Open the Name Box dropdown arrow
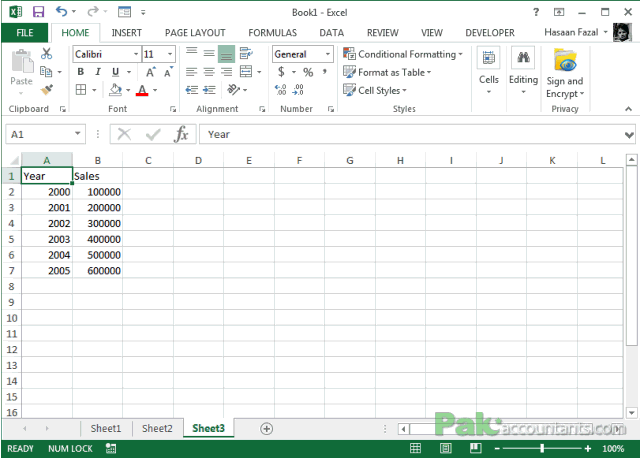 pyautogui.click(x=78, y=133)
